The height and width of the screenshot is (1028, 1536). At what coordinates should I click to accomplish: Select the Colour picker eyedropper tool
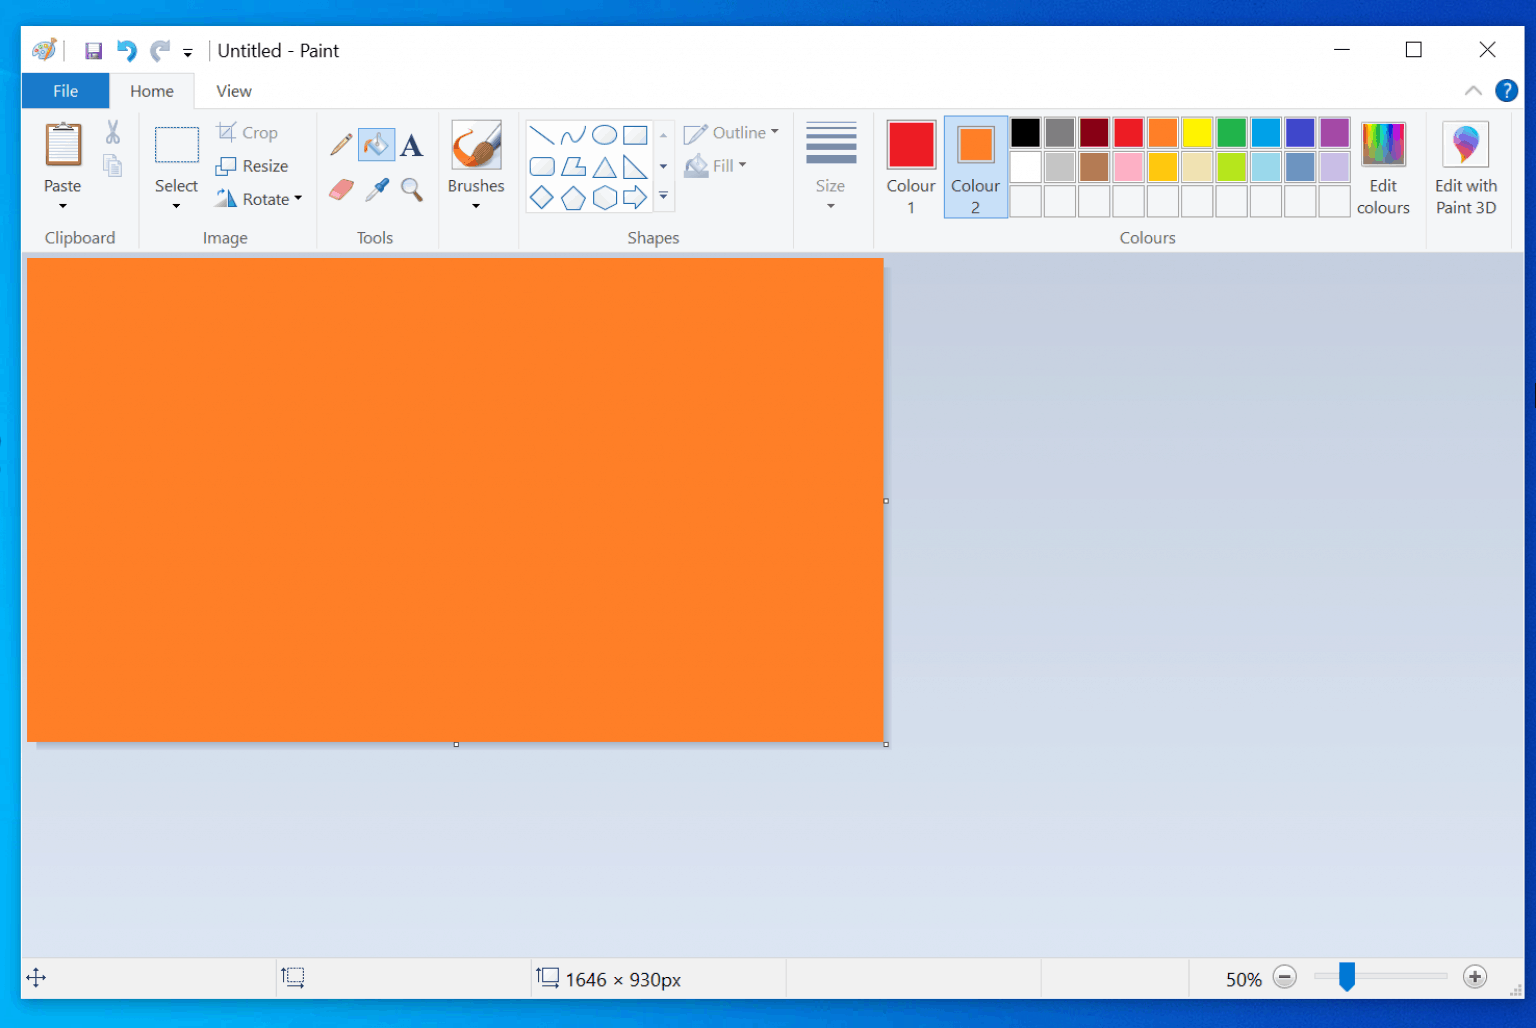[376, 189]
